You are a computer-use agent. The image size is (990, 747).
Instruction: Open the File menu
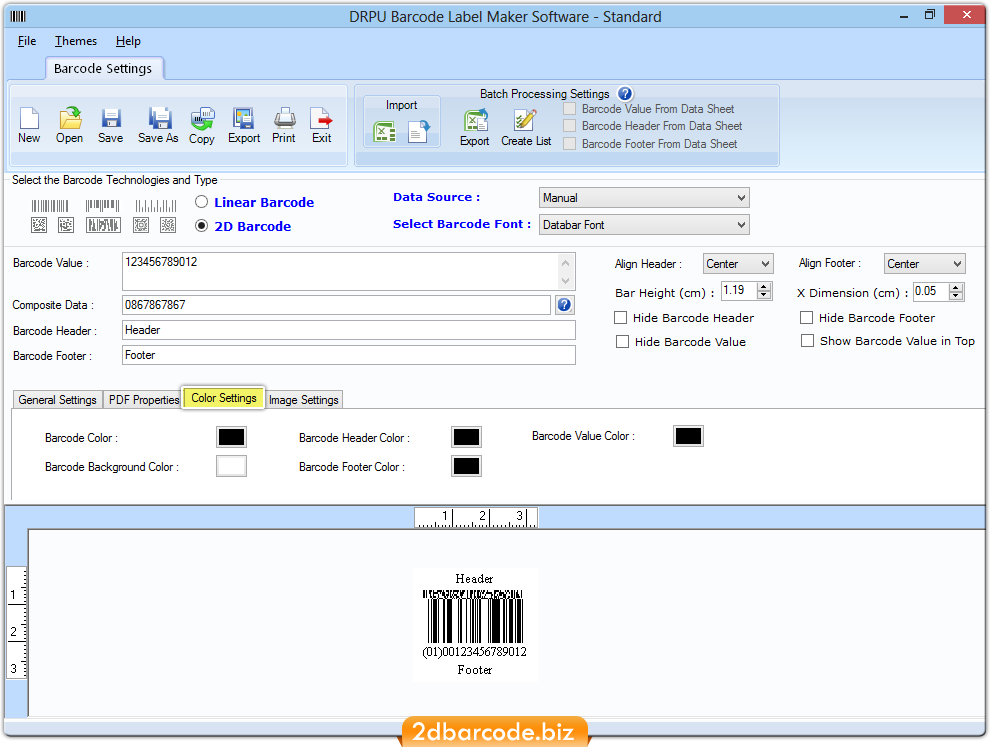27,41
